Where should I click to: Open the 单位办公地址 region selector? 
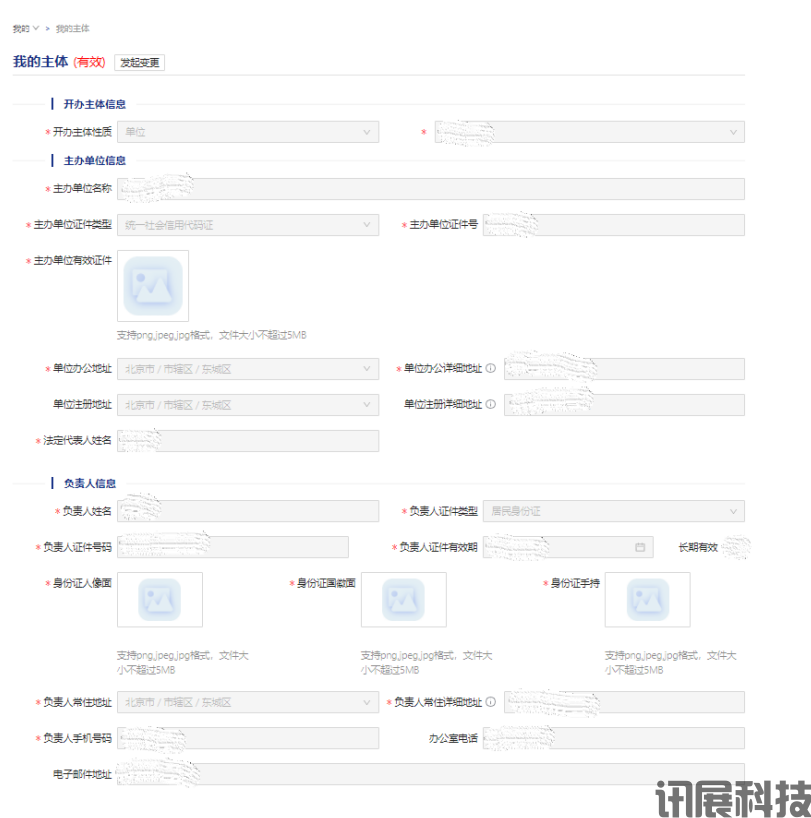(x=247, y=369)
